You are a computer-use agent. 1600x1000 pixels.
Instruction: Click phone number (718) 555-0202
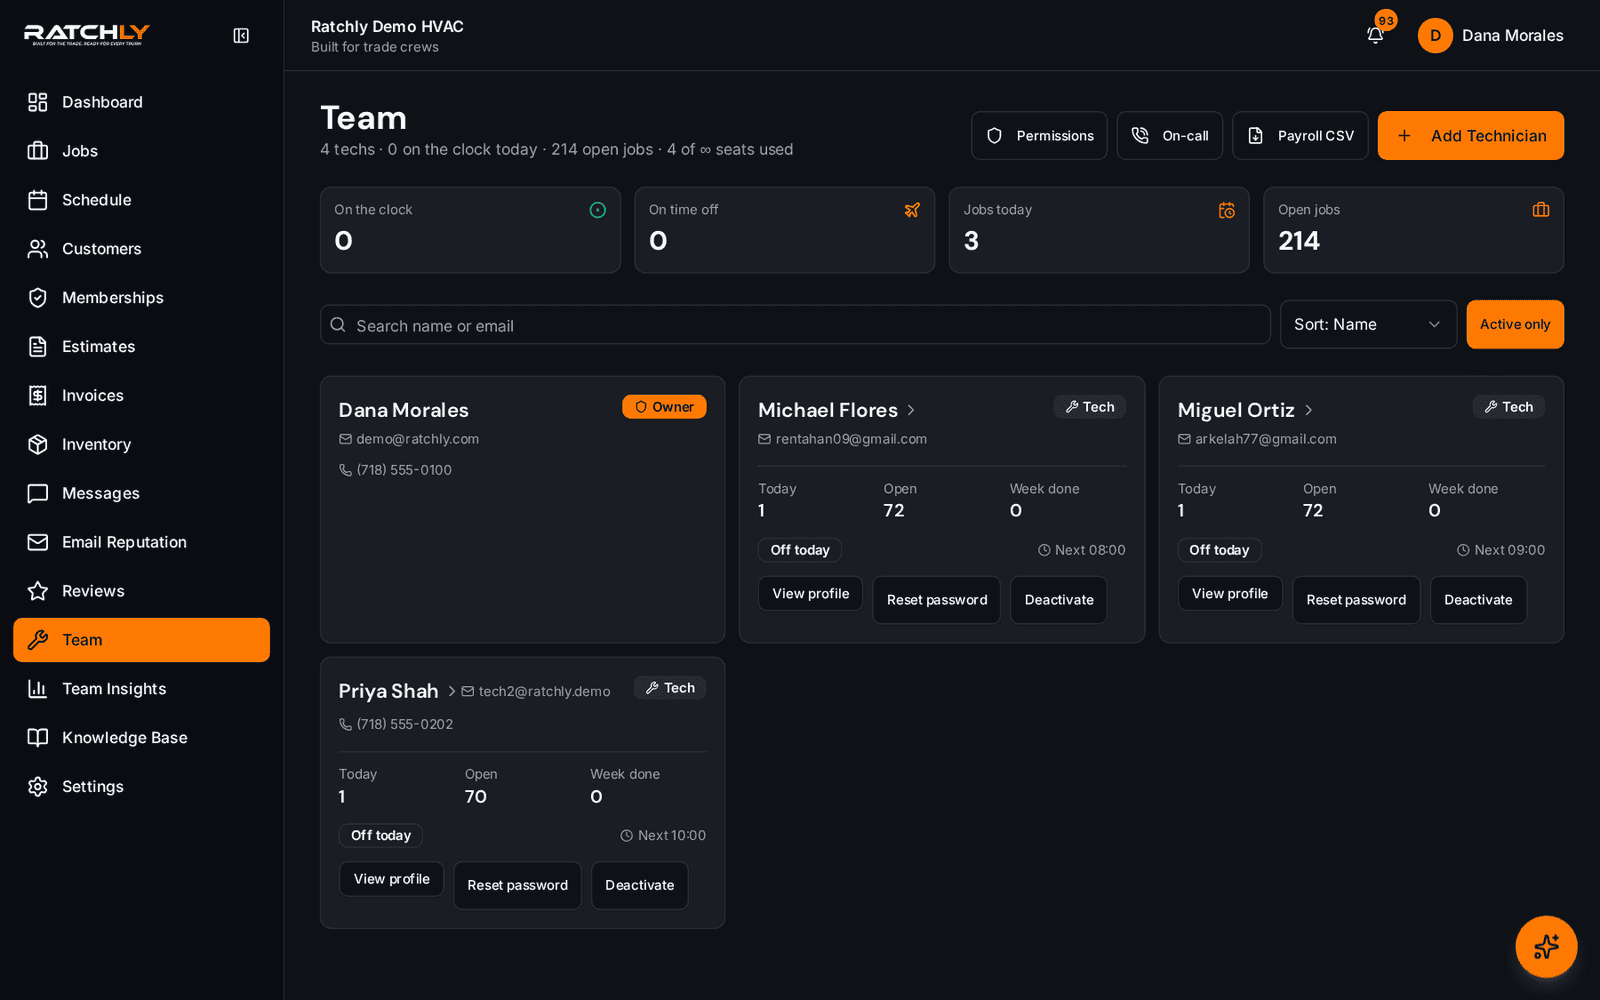coord(405,724)
